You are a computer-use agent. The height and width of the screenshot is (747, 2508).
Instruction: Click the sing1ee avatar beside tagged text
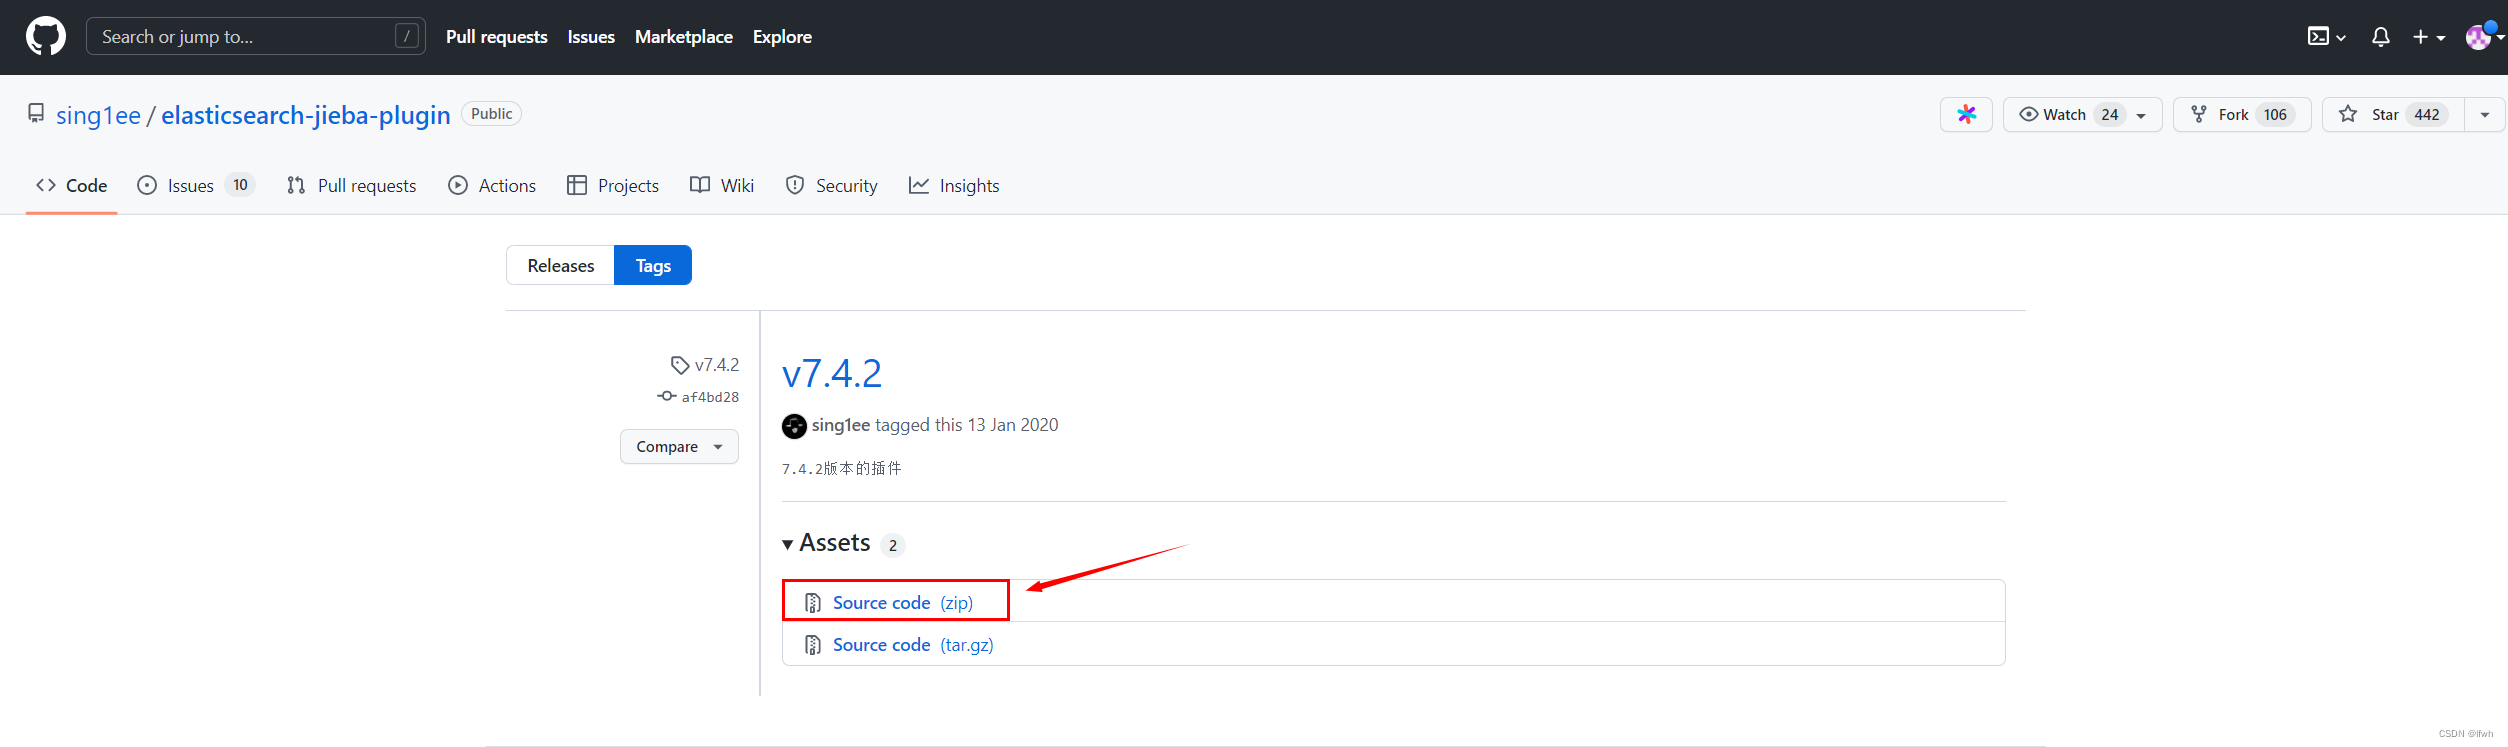coord(794,426)
